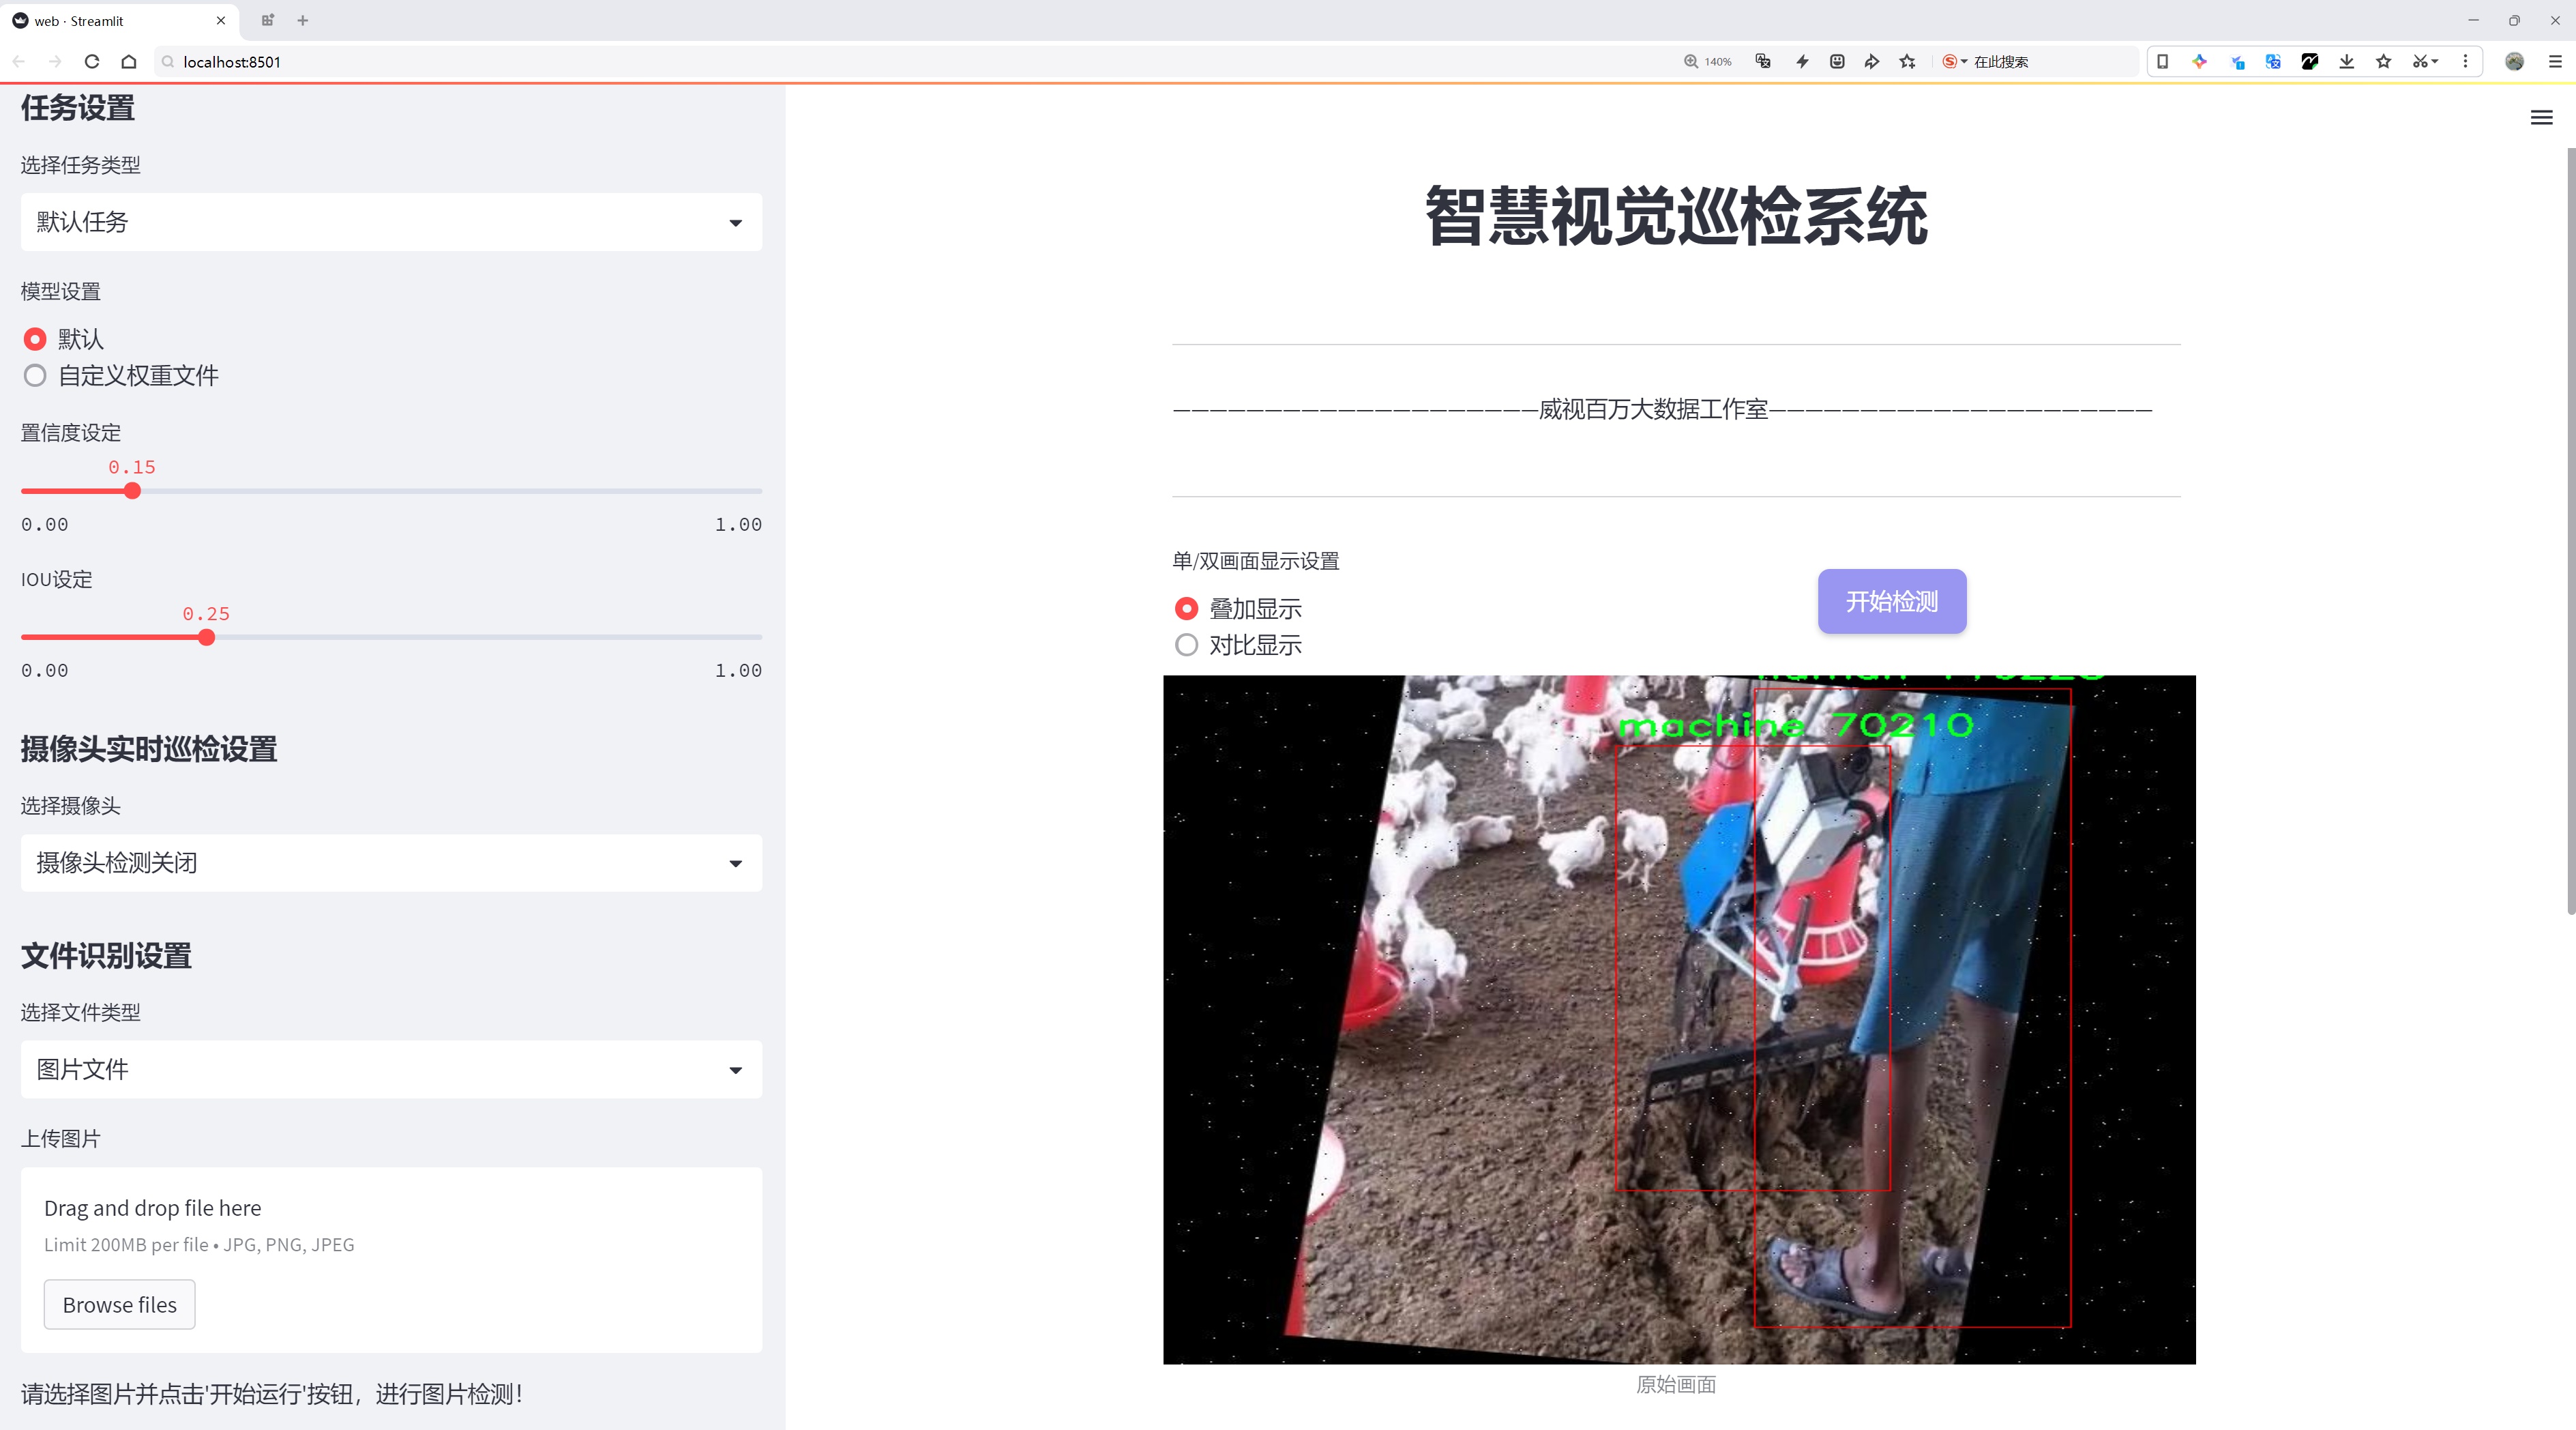Image resolution: width=2576 pixels, height=1430 pixels.
Task: Click the Drag and drop file upload area
Action: pyautogui.click(x=391, y=1260)
